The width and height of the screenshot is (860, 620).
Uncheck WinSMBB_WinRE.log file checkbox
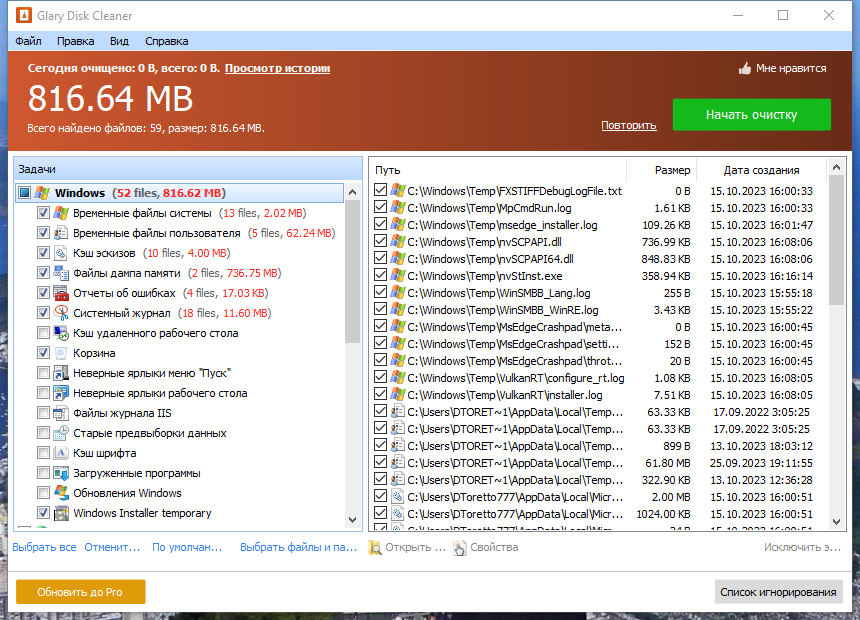tap(380, 309)
